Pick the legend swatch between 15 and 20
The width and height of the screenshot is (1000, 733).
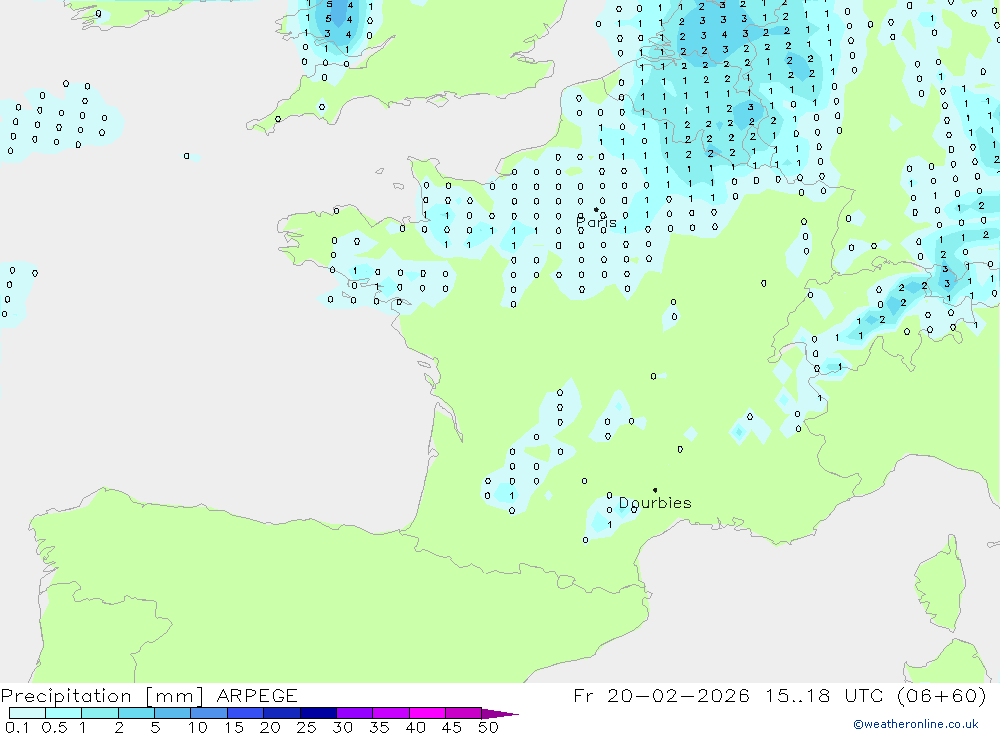[246, 713]
